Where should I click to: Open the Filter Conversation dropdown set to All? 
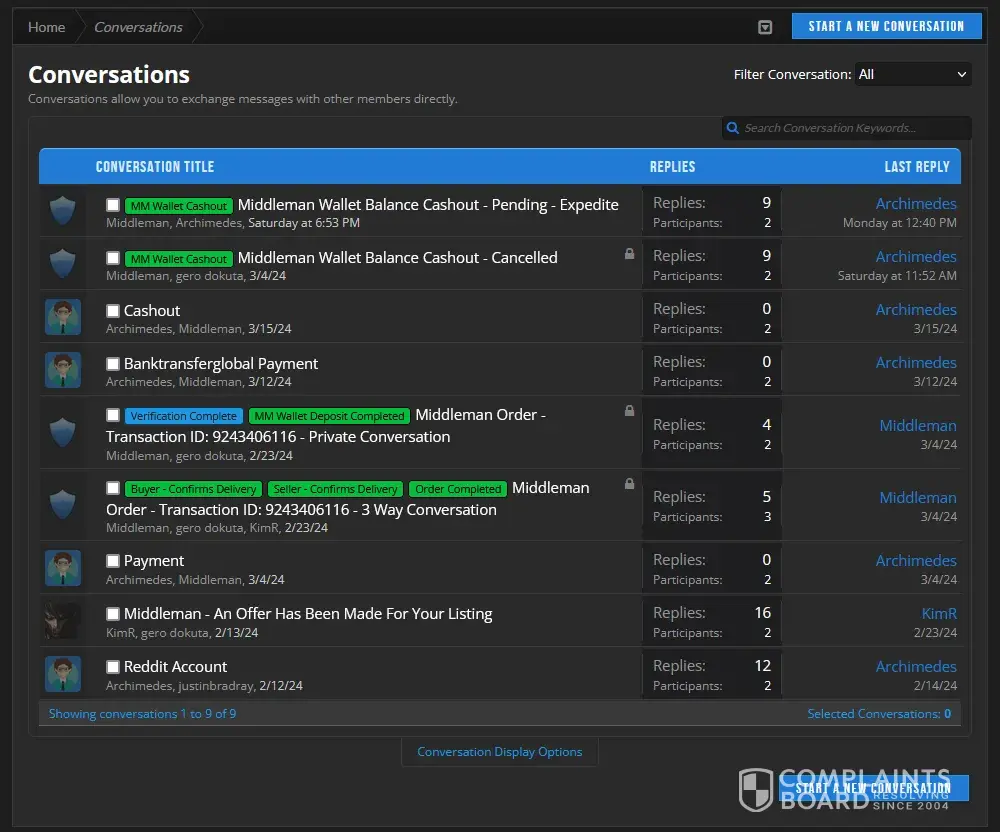click(x=913, y=75)
